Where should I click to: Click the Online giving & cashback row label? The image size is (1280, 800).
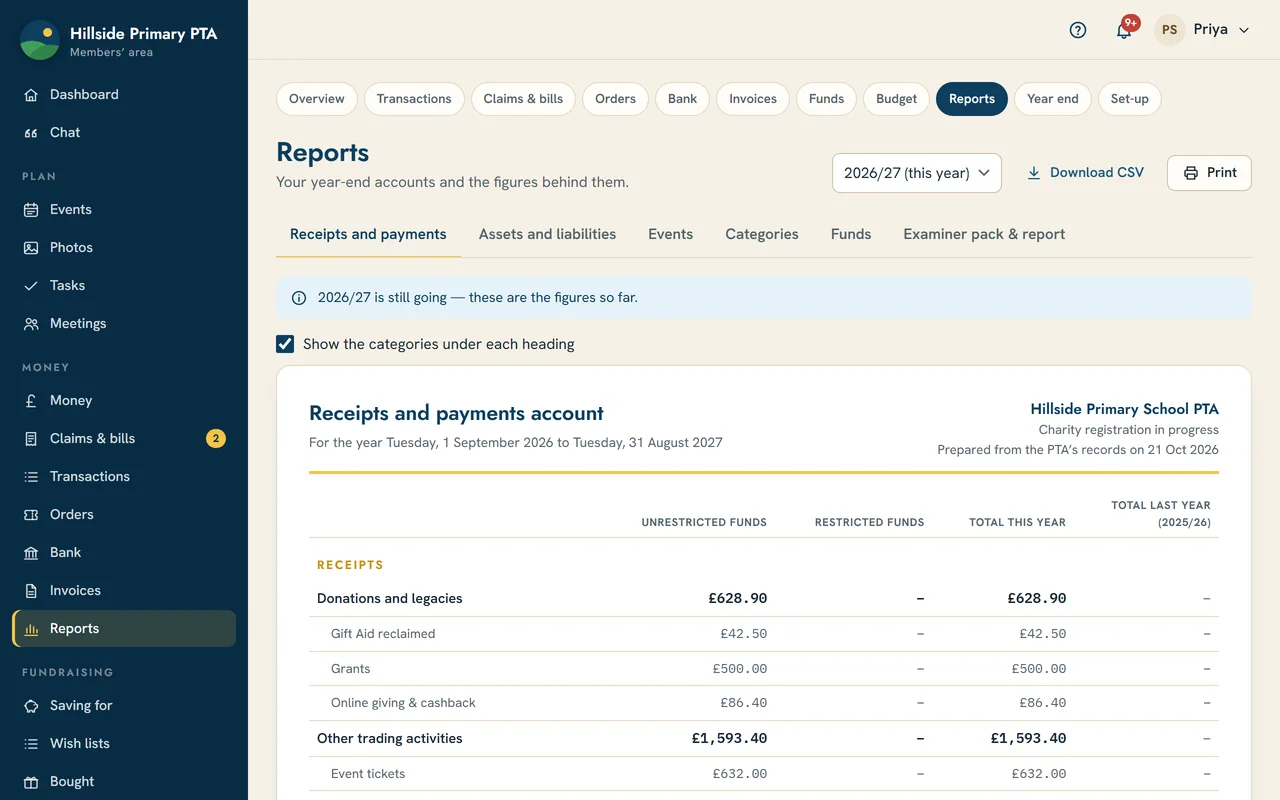[403, 703]
